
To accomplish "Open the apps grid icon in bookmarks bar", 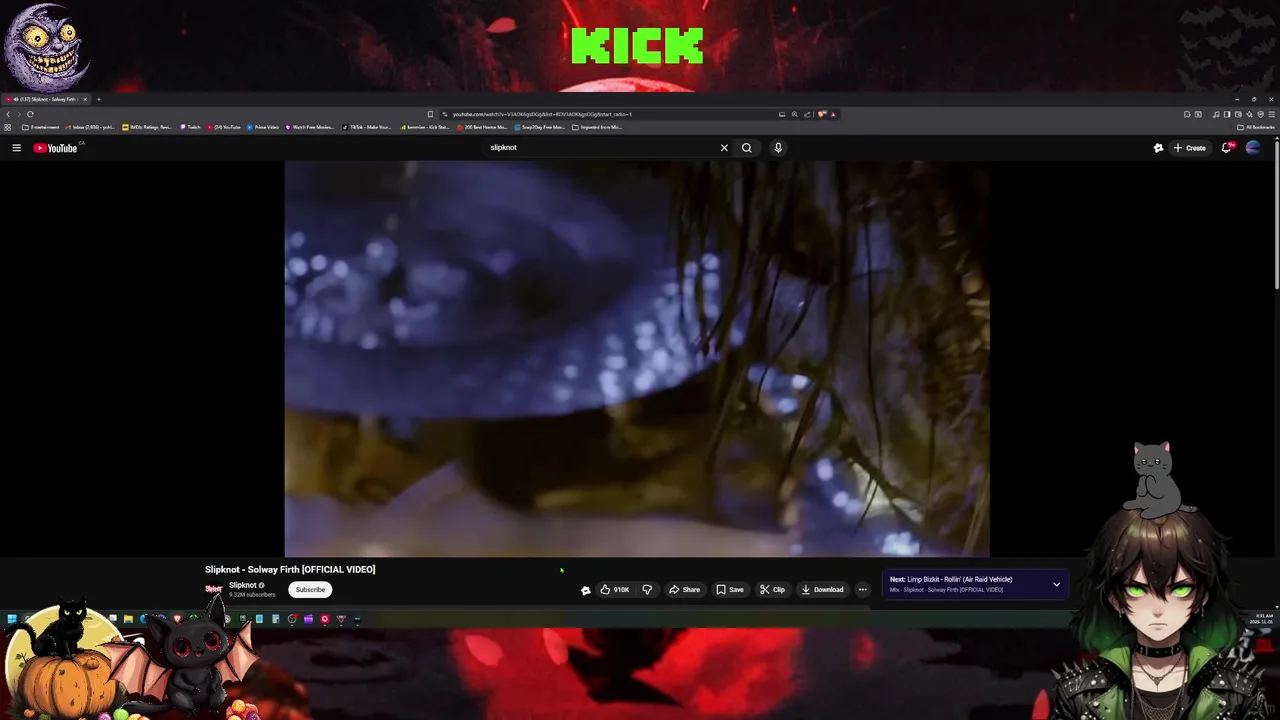I will click(7, 127).
